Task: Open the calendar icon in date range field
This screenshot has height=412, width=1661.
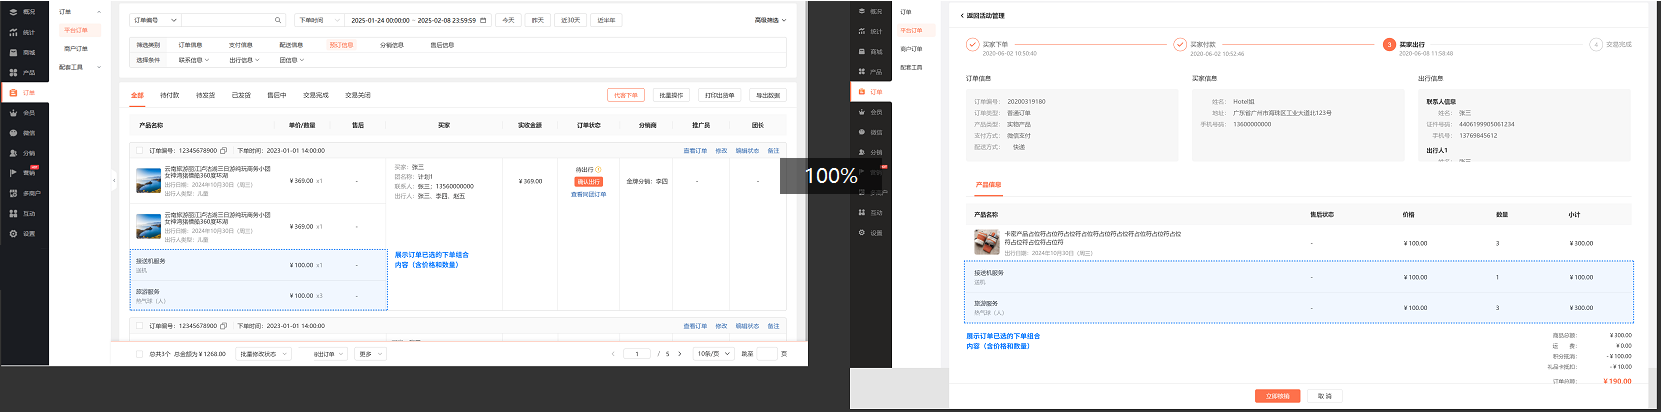Action: pos(484,20)
